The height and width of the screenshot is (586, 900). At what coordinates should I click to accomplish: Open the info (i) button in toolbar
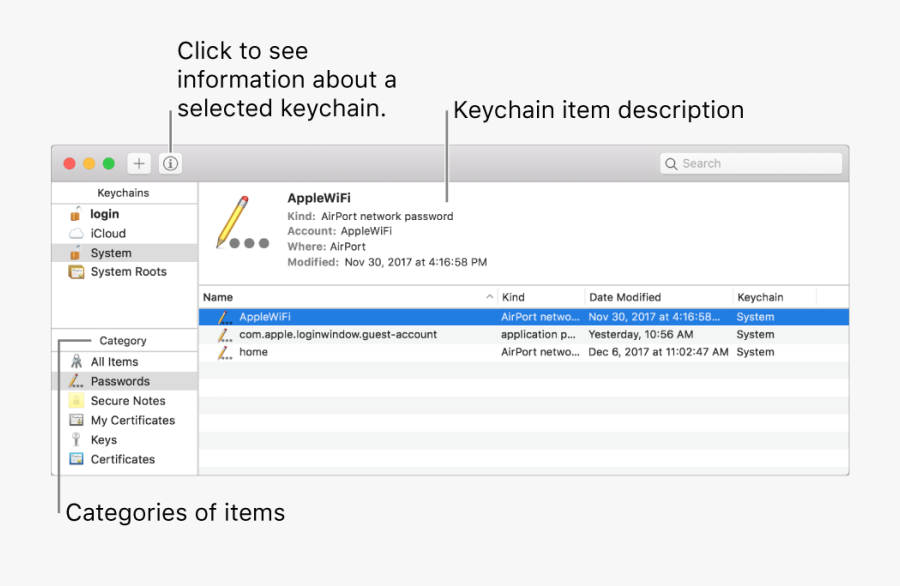coord(170,164)
